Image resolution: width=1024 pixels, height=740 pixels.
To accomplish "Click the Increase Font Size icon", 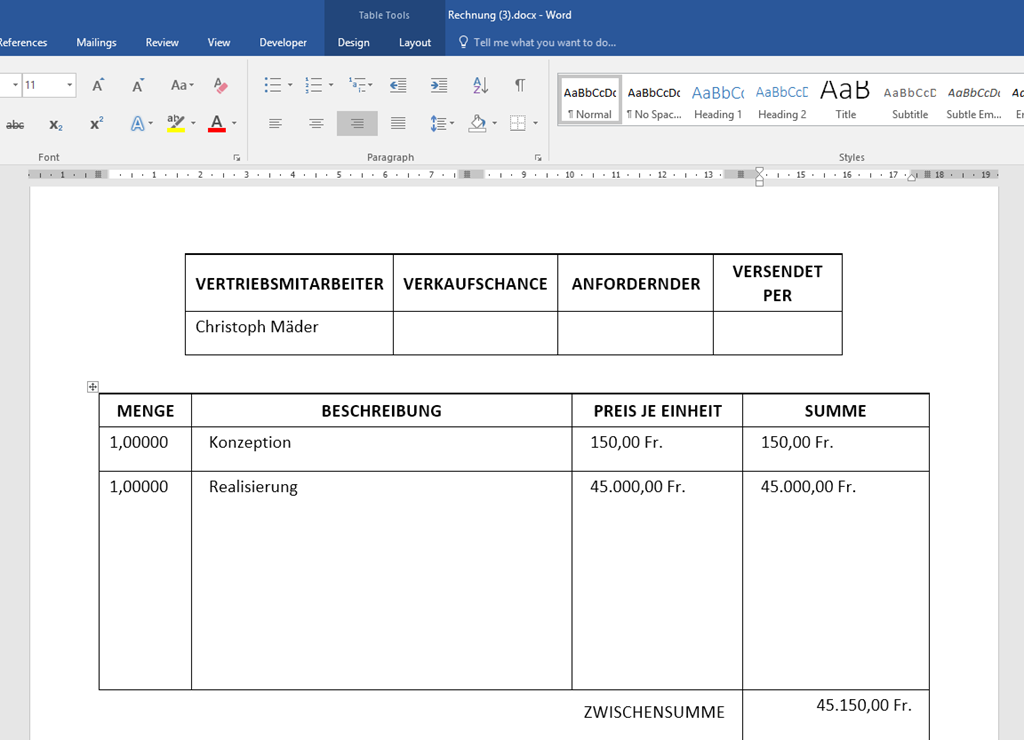I will 98,86.
